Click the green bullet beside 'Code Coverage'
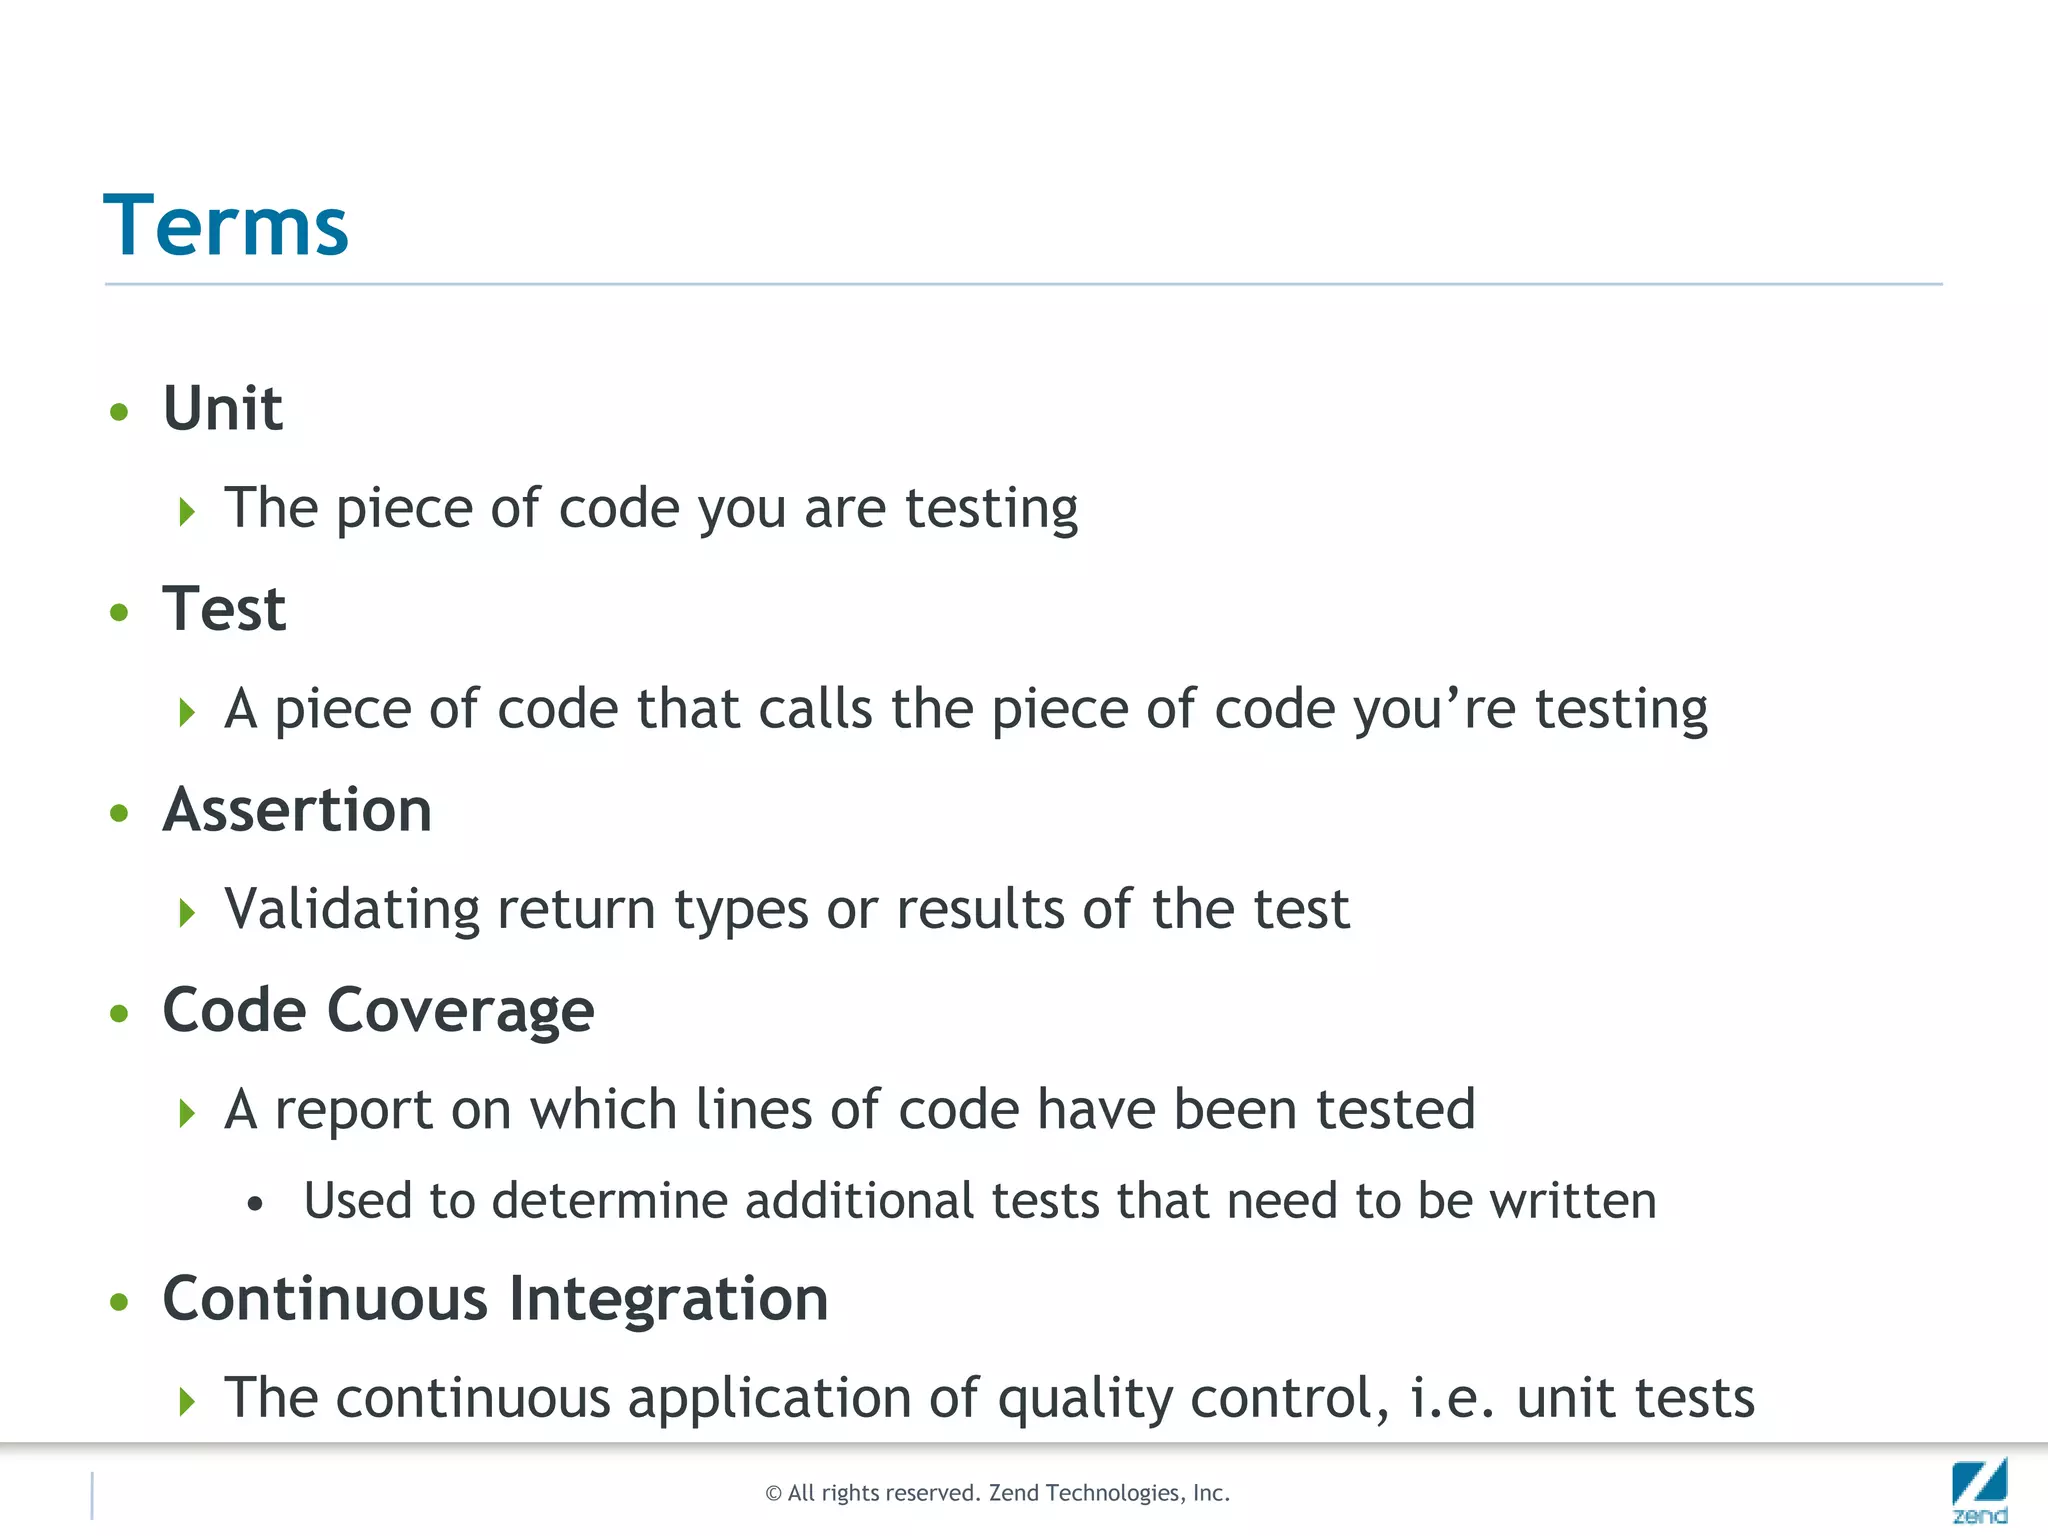Image resolution: width=2048 pixels, height=1536 pixels. click(x=119, y=1014)
